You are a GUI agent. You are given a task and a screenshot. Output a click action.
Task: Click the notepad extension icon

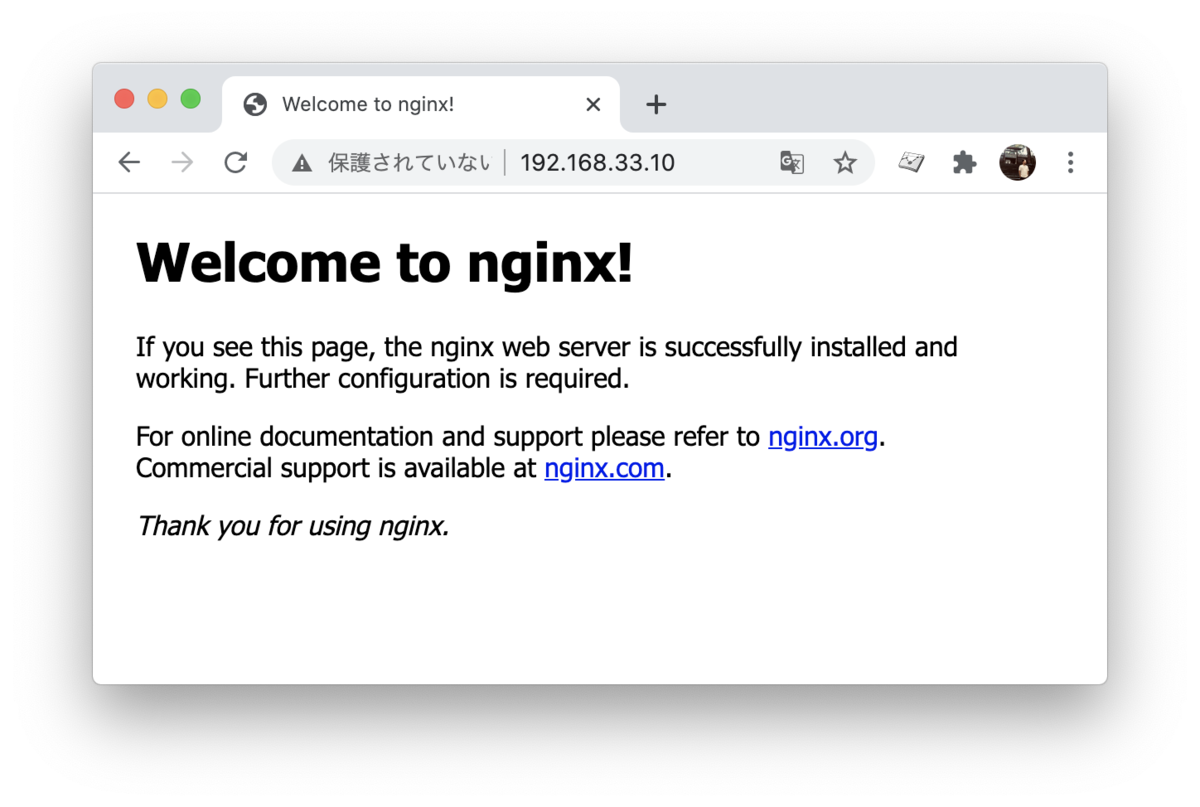click(x=911, y=162)
